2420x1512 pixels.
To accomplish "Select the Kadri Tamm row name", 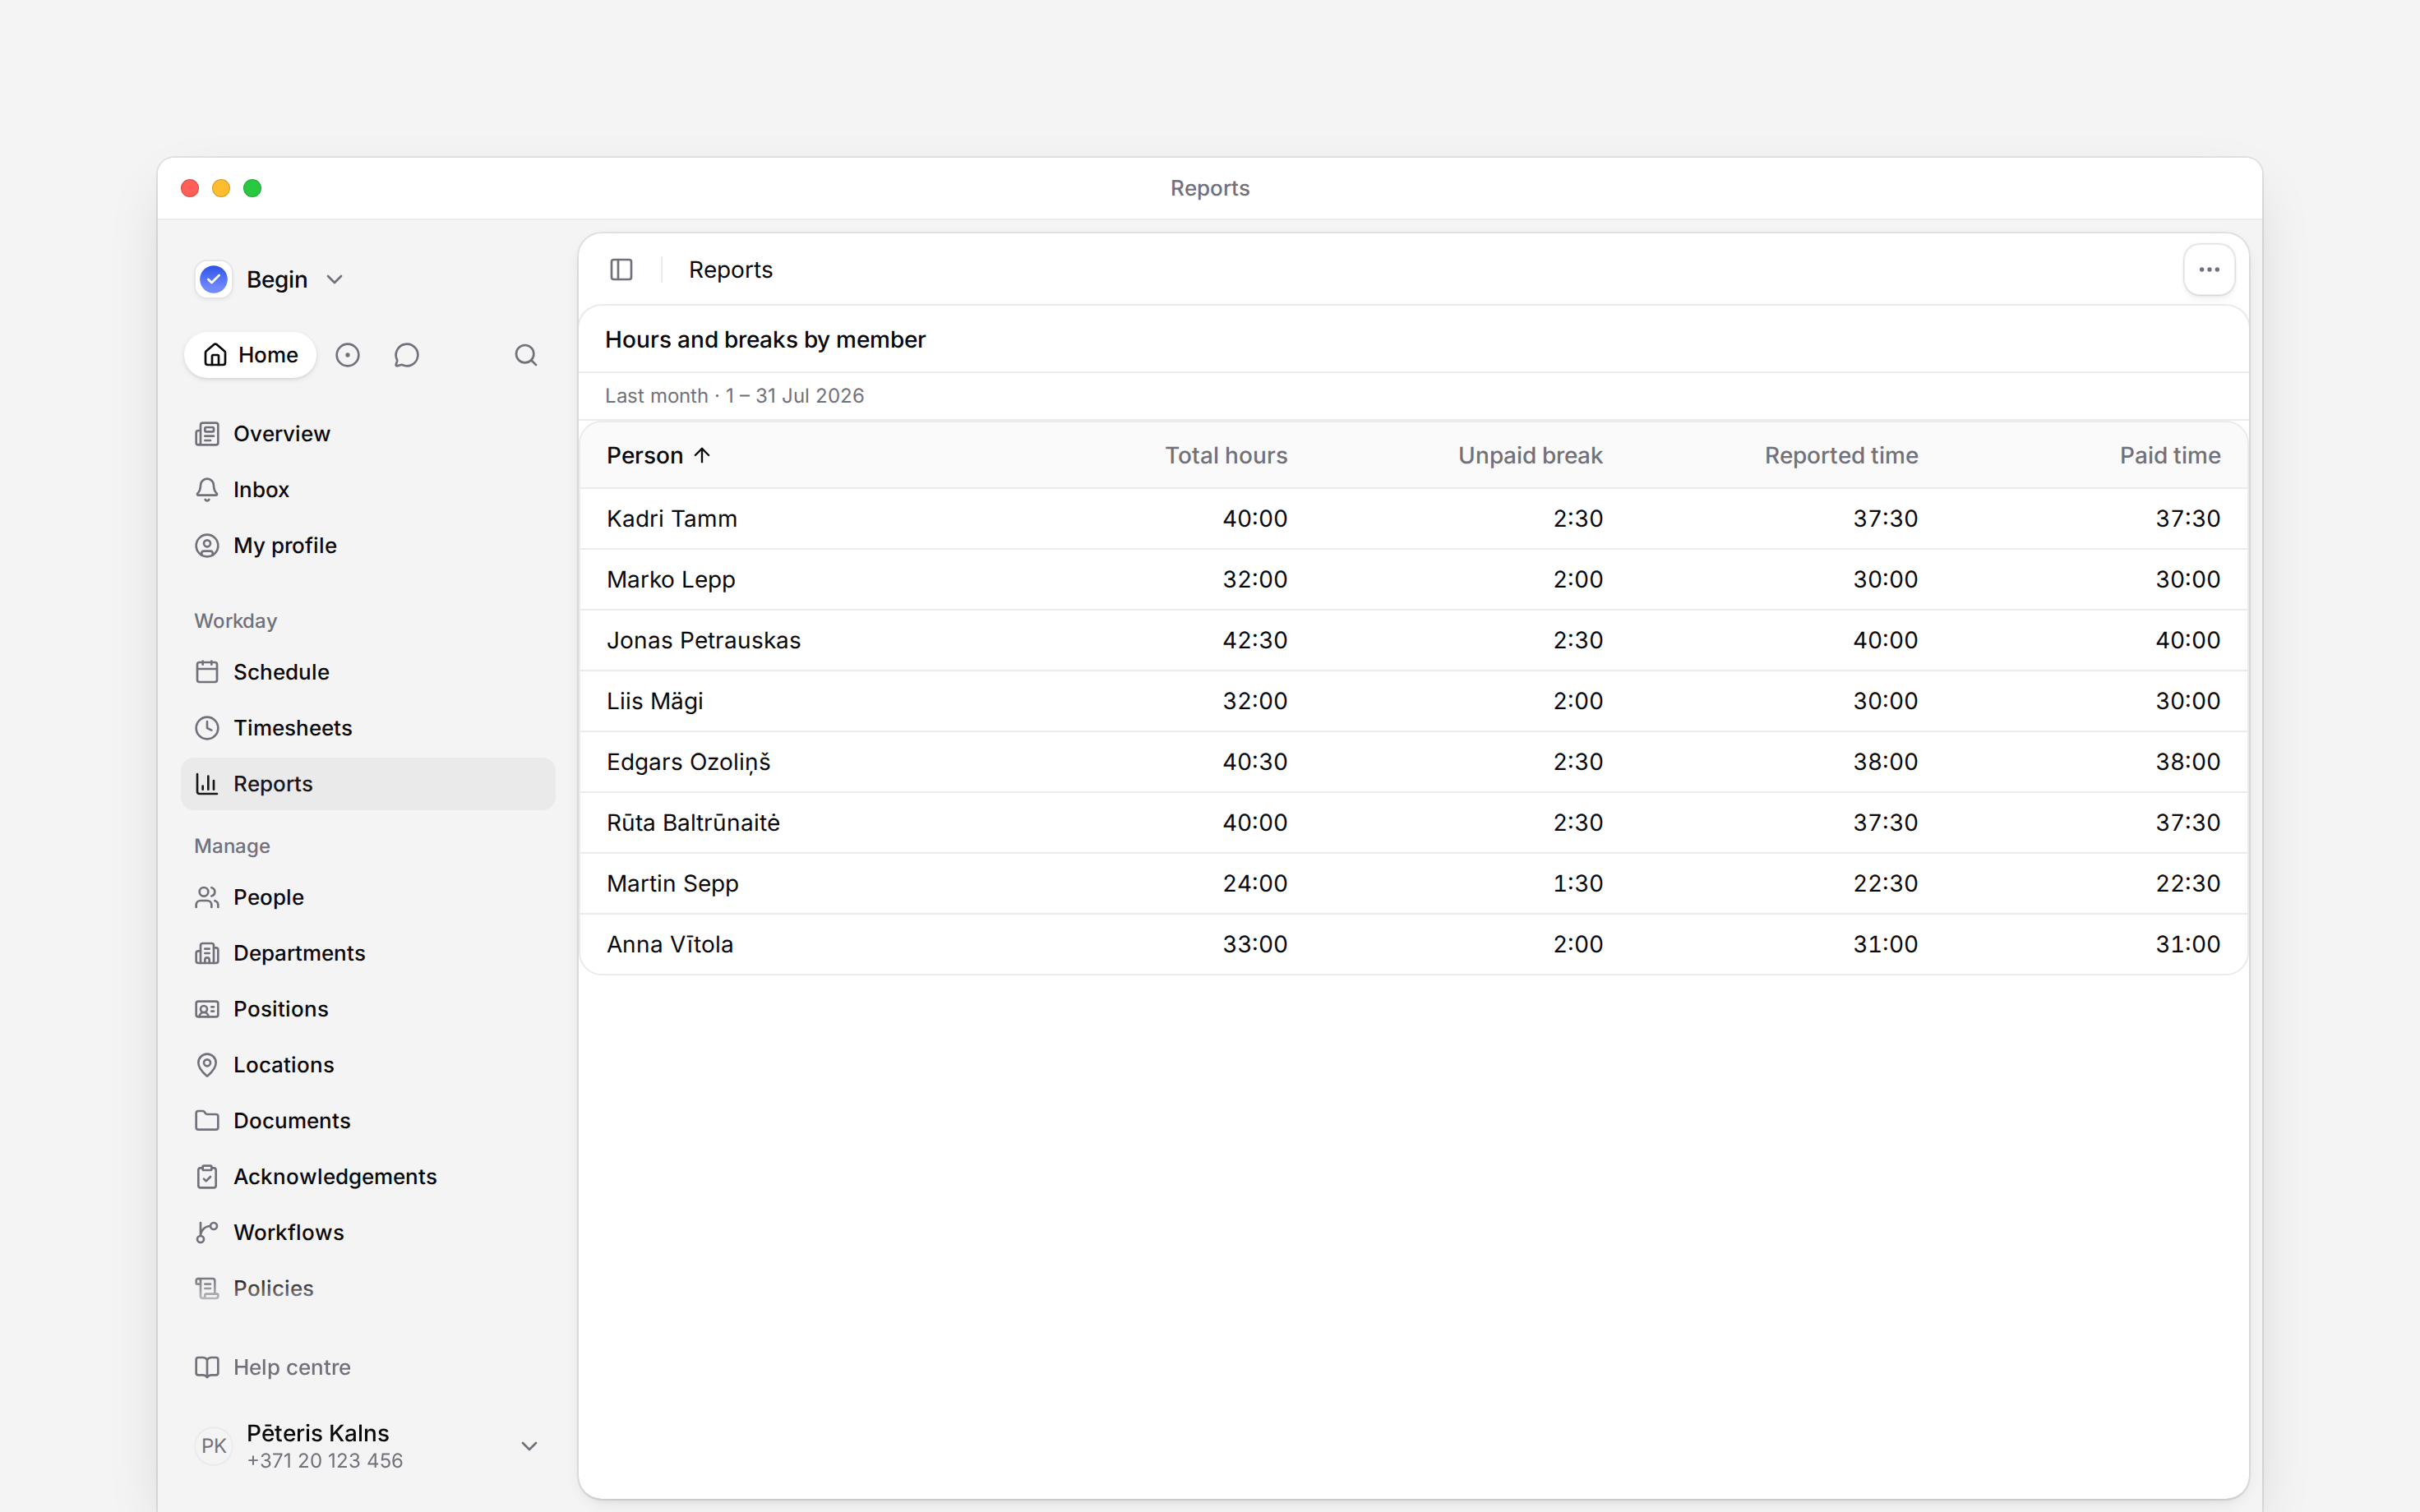I will [x=672, y=519].
